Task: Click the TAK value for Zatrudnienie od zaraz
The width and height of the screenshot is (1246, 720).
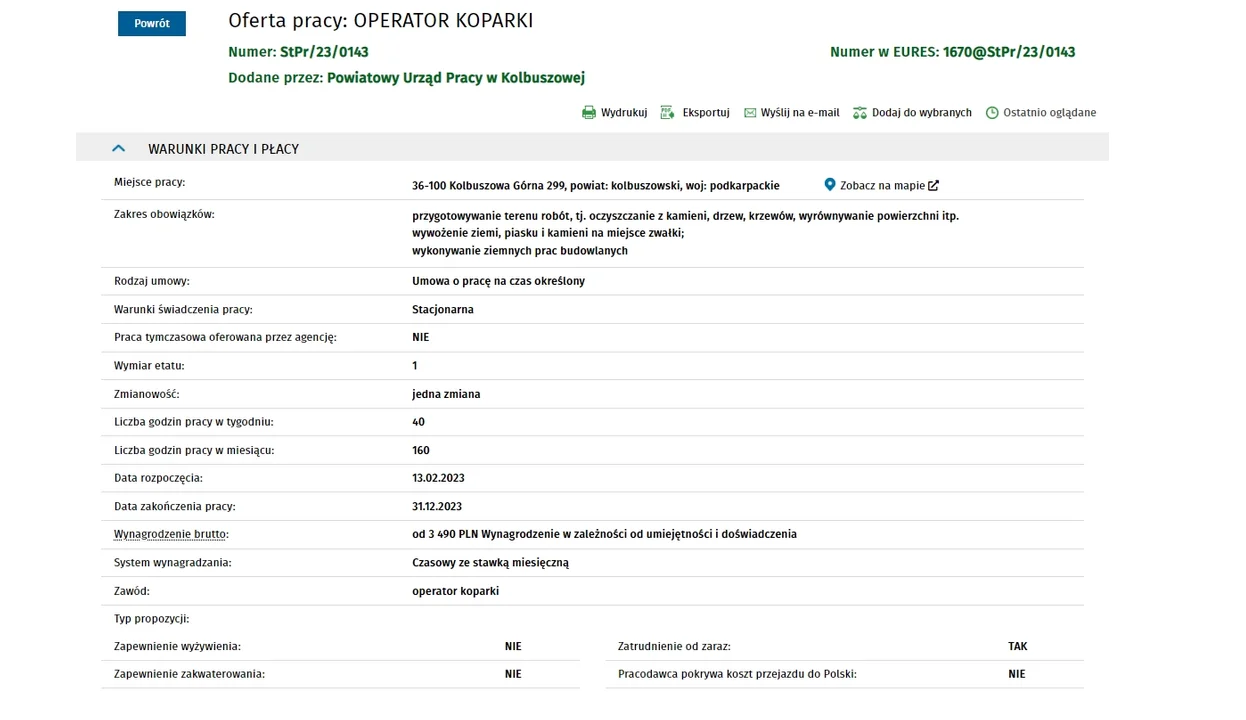Action: pyautogui.click(x=1018, y=647)
